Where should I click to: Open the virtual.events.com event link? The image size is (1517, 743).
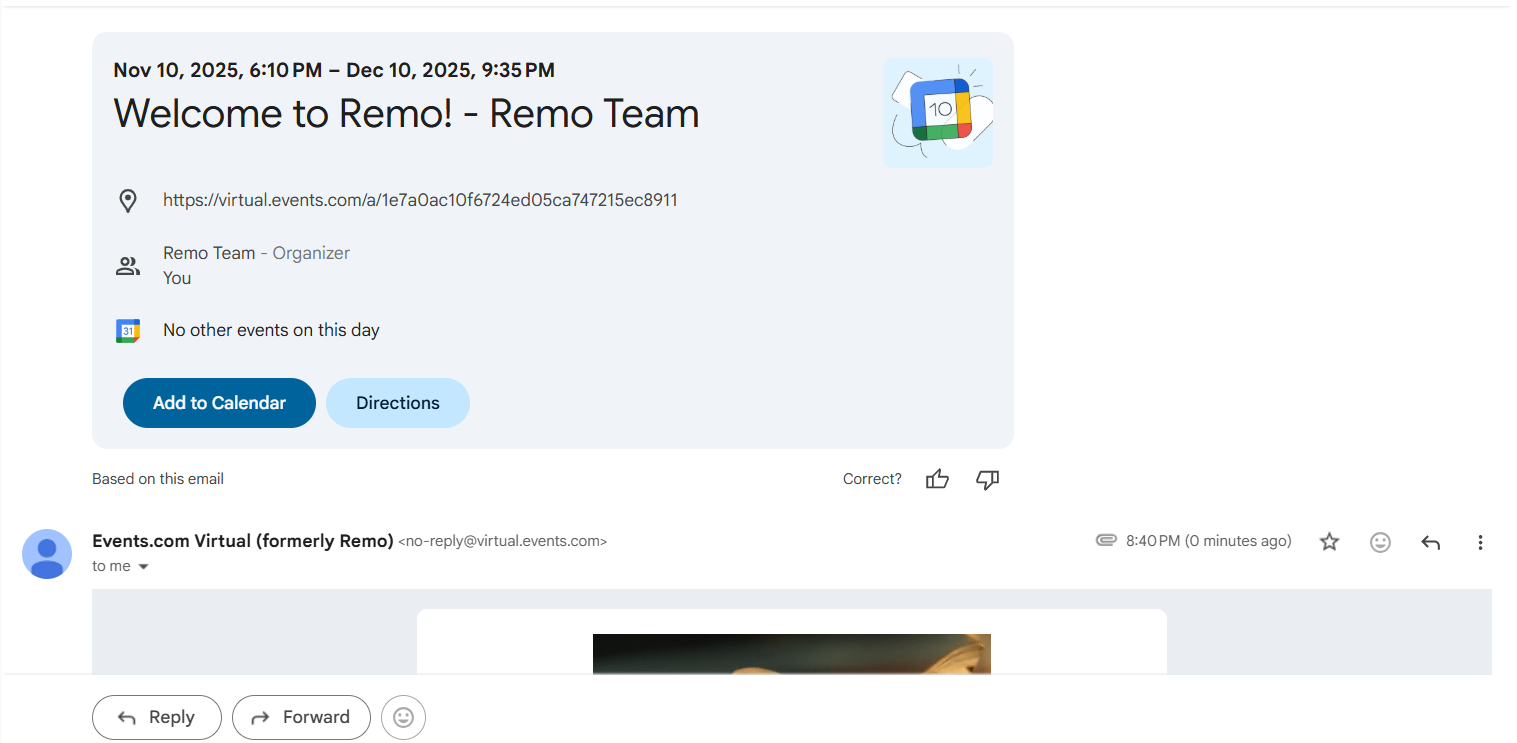coord(420,199)
